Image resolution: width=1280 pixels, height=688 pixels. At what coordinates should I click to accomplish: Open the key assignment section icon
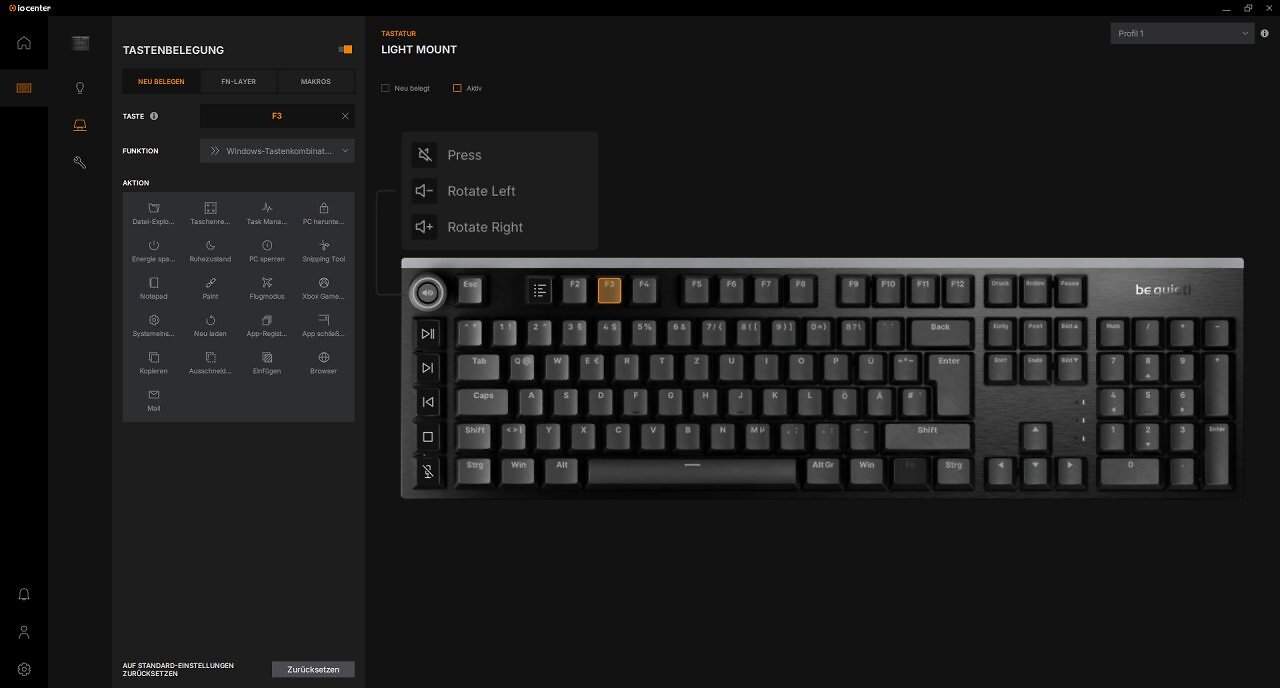pyautogui.click(x=80, y=125)
